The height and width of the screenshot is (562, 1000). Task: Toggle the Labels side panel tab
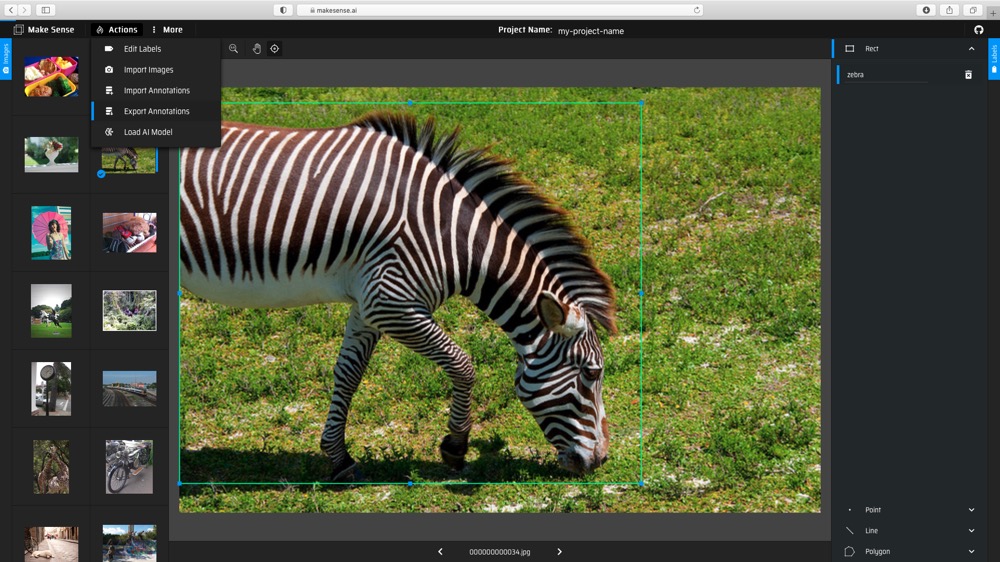pyautogui.click(x=994, y=59)
